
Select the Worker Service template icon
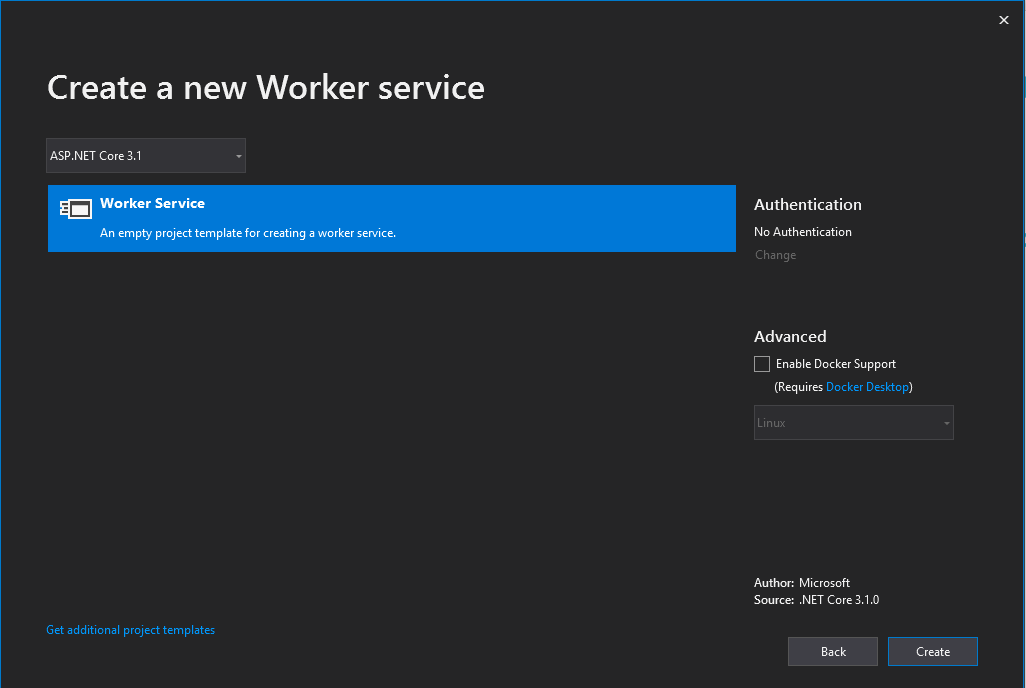pyautogui.click(x=75, y=208)
